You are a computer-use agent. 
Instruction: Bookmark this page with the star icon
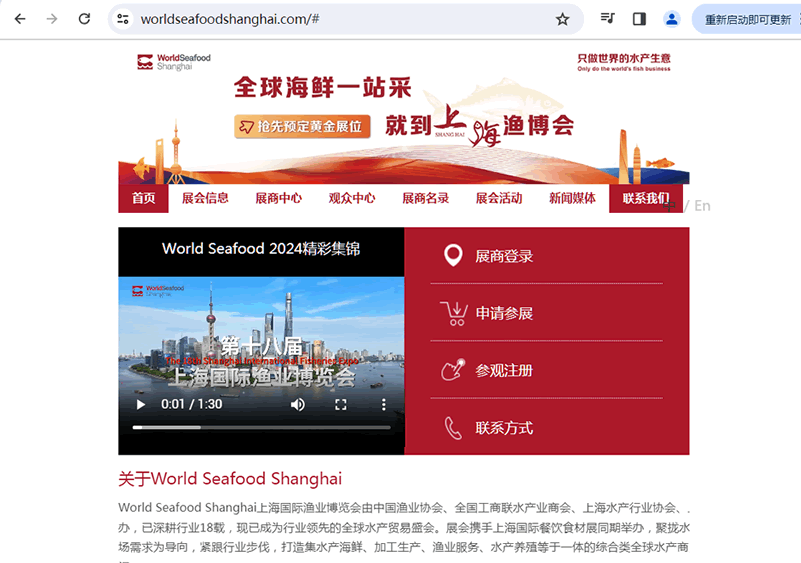coord(562,19)
